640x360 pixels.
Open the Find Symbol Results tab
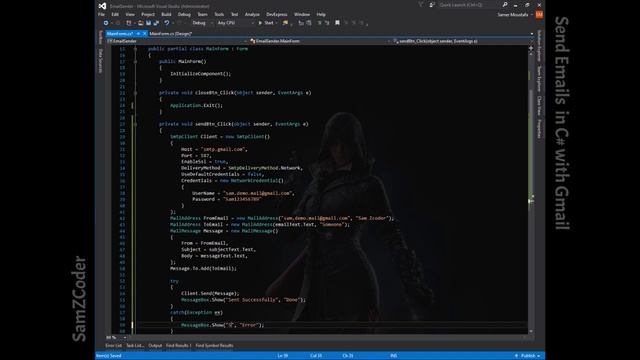click(x=214, y=346)
